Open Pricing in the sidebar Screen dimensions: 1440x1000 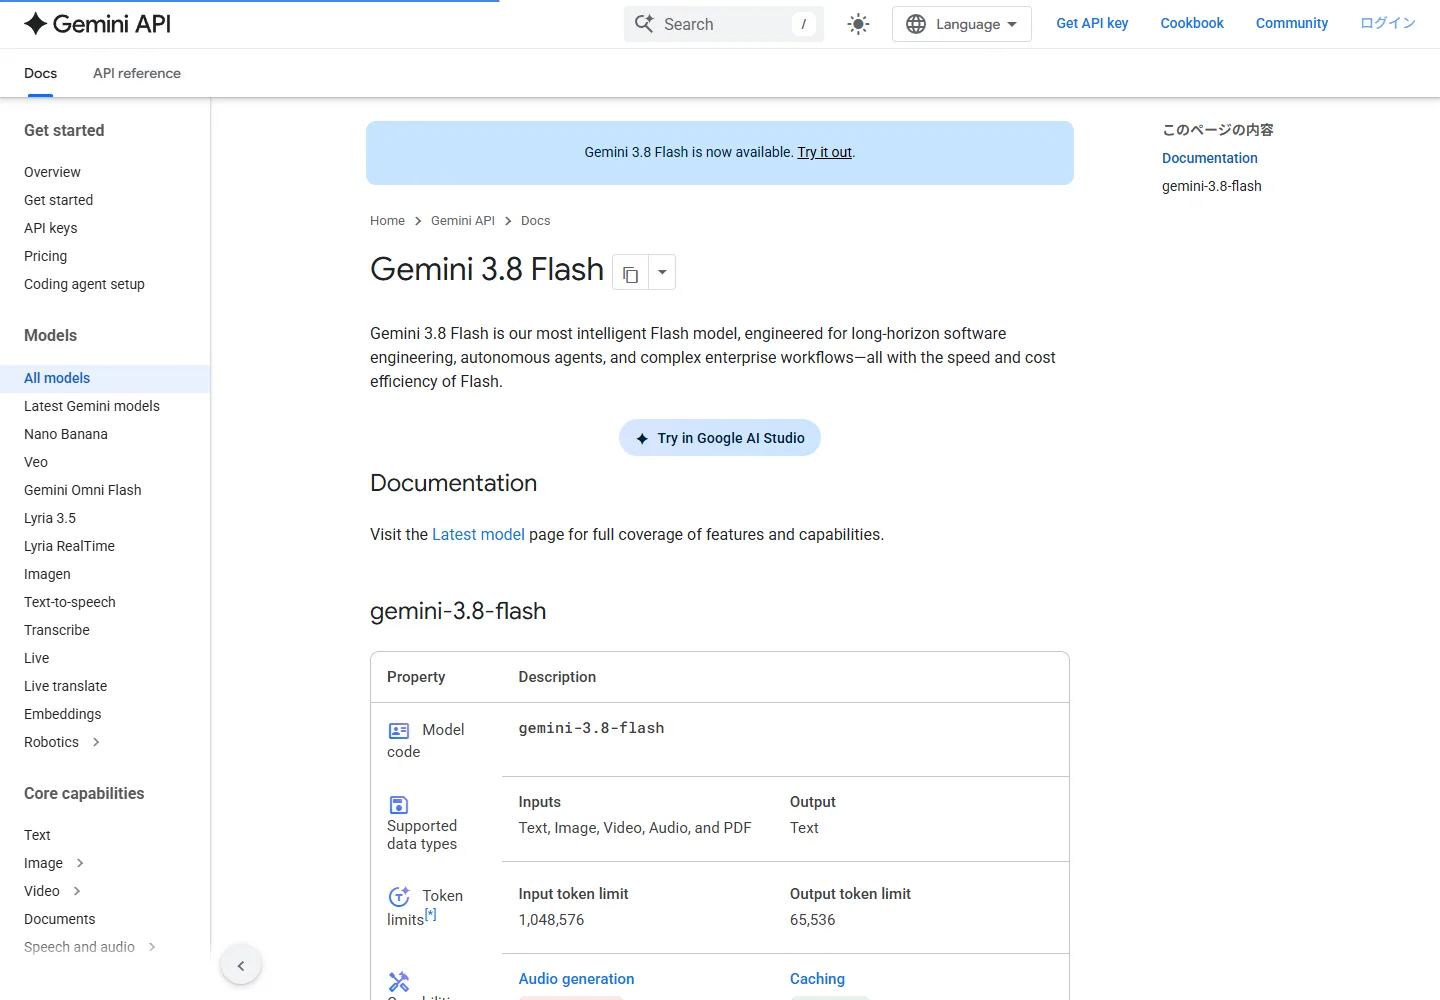pyautogui.click(x=45, y=256)
